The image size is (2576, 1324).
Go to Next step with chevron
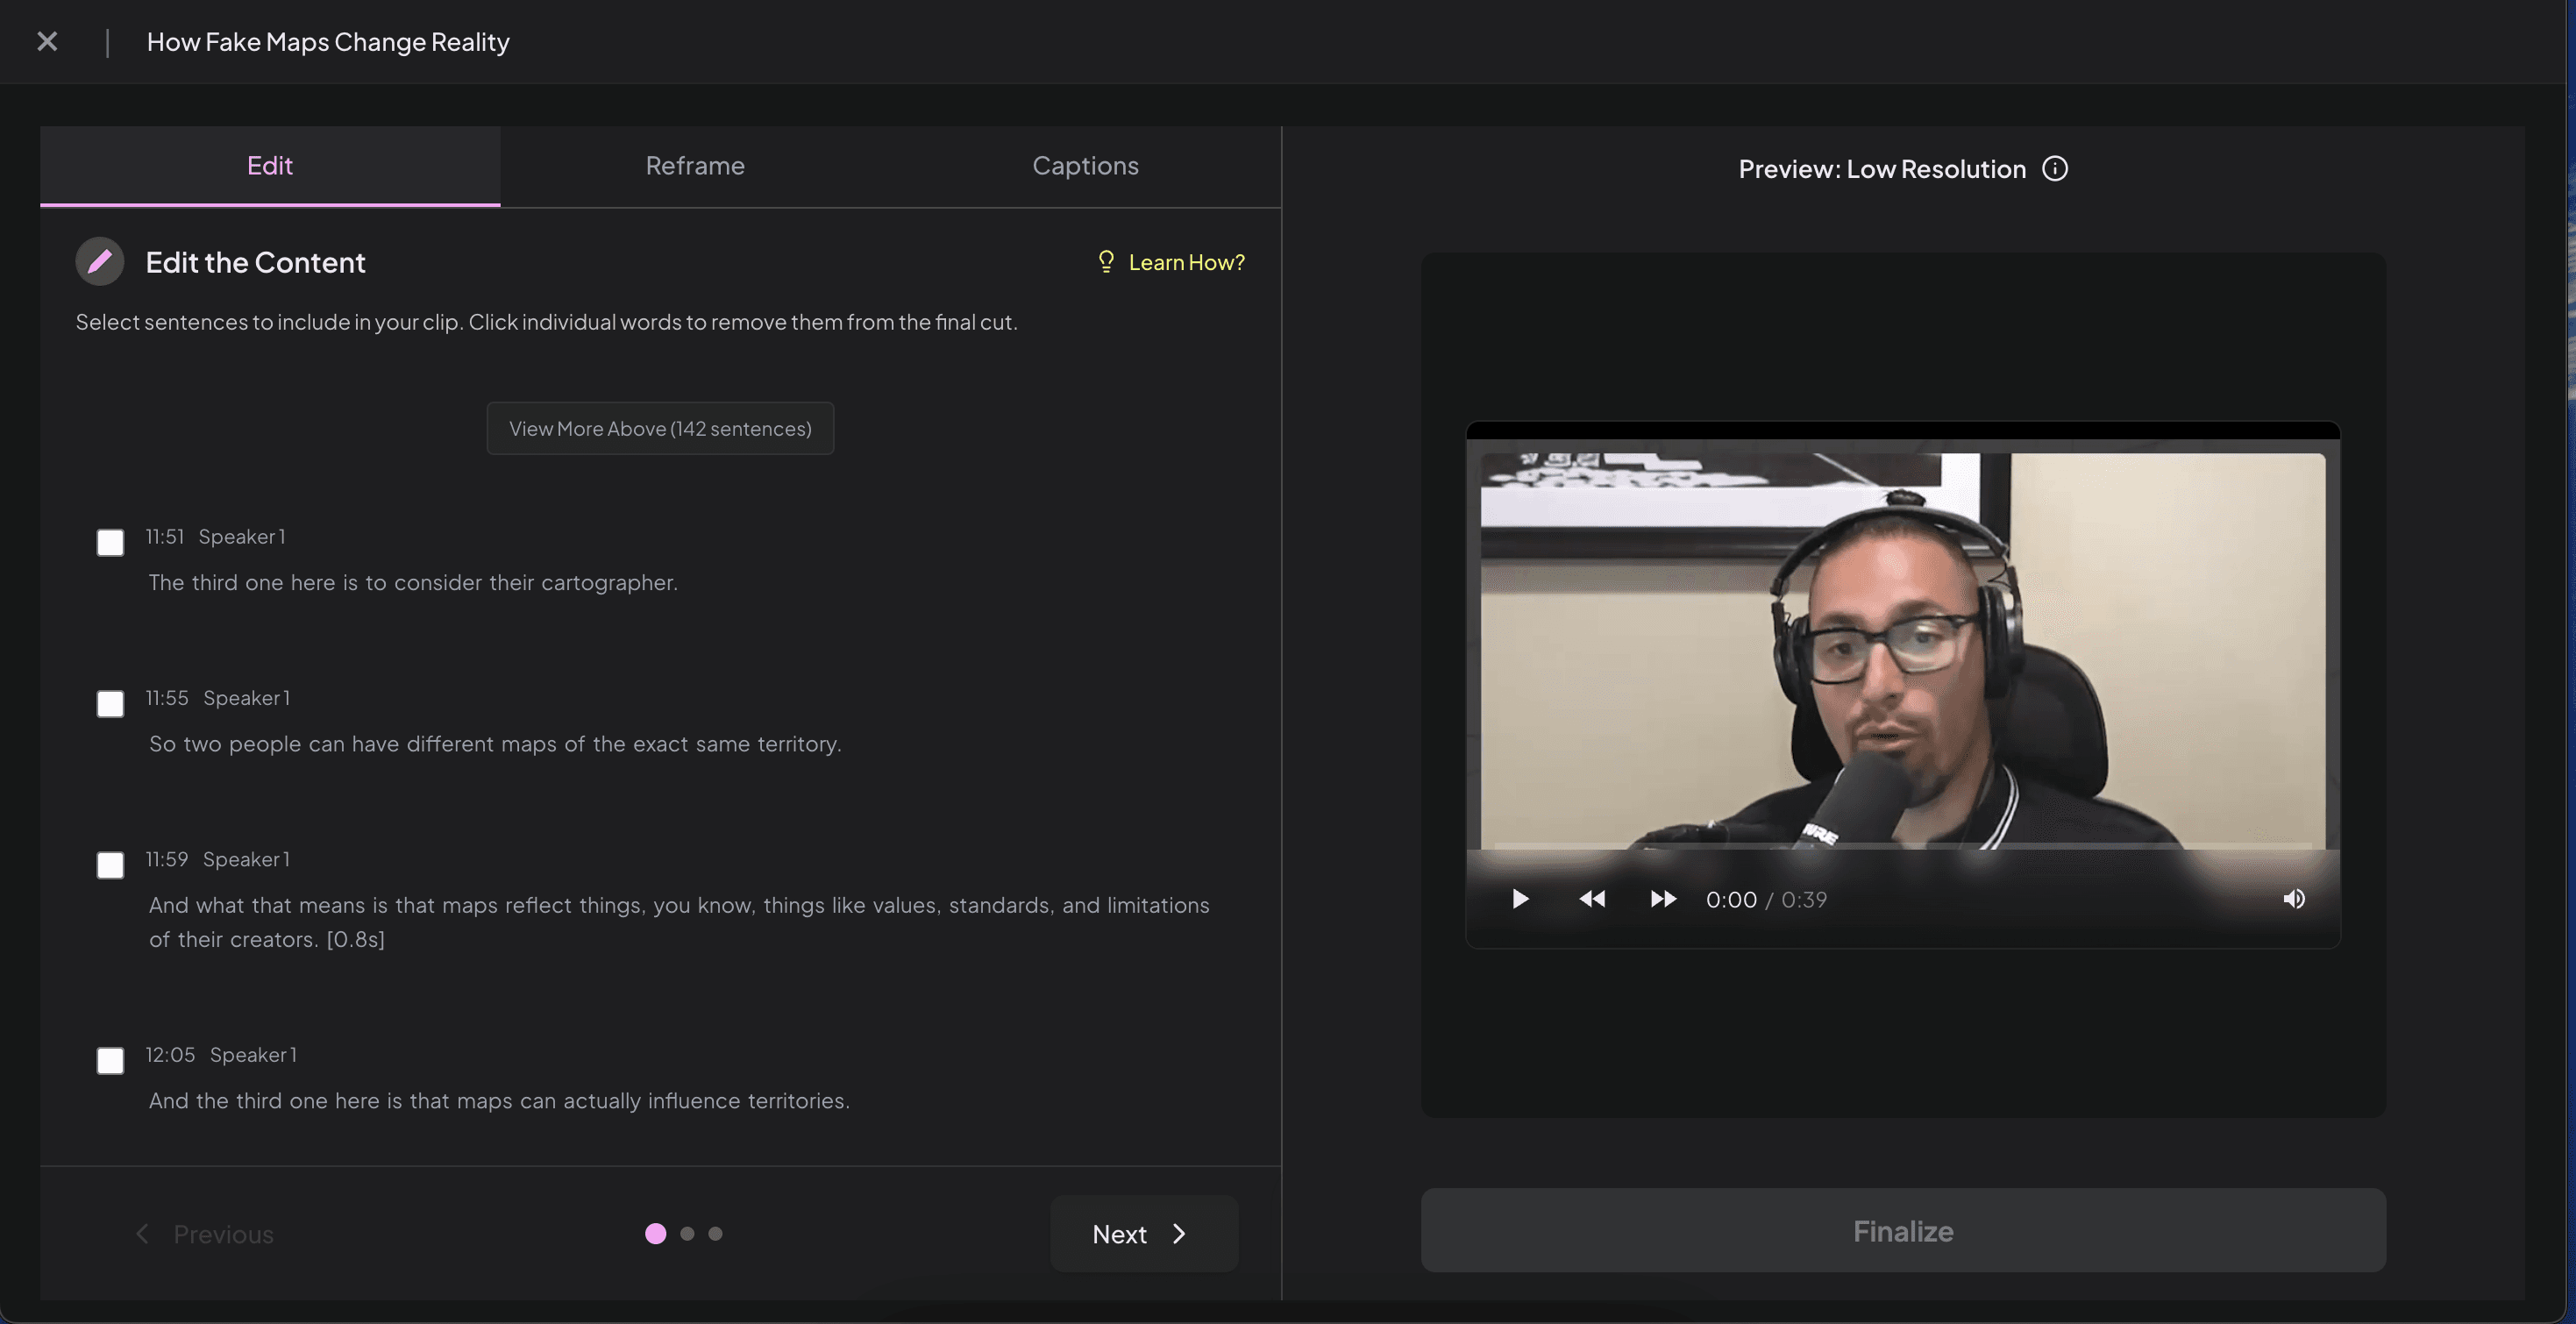click(1143, 1234)
